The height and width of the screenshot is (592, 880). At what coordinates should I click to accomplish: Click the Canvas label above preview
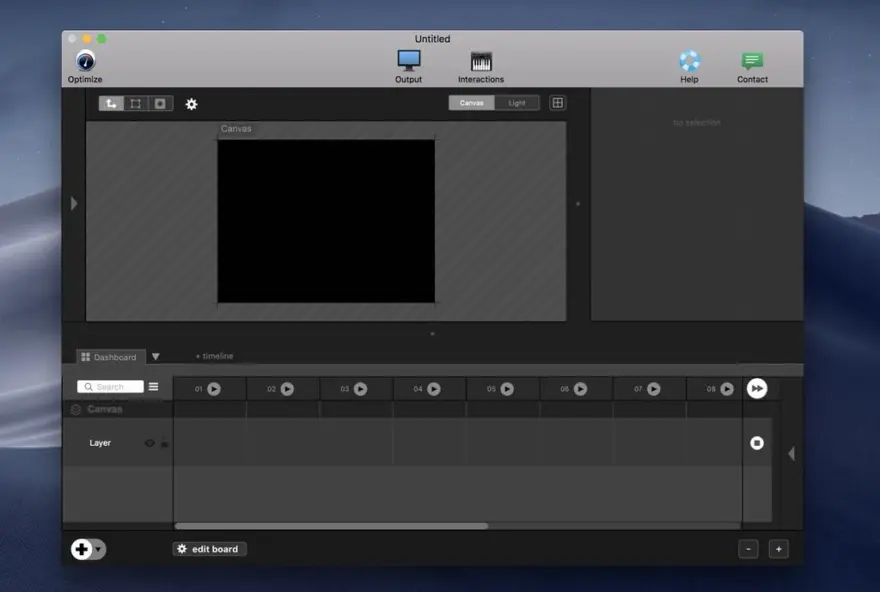[236, 129]
